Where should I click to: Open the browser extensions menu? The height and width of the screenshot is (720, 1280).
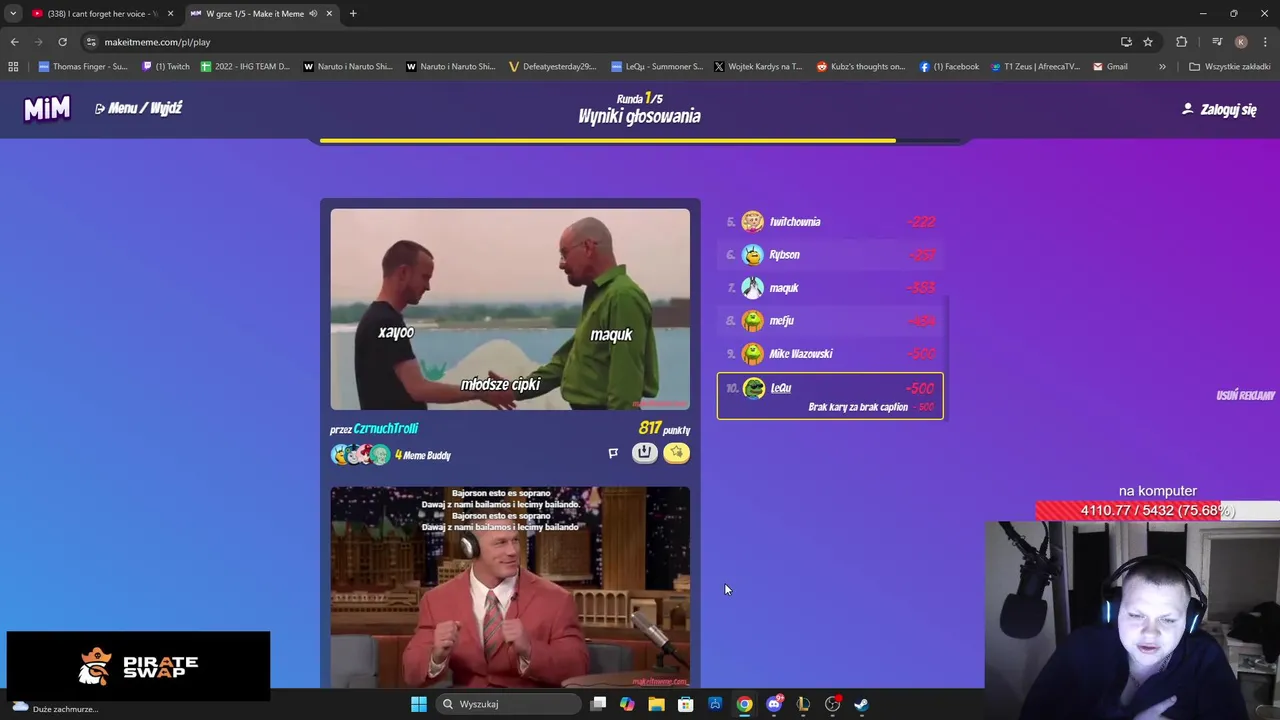pos(1181,42)
